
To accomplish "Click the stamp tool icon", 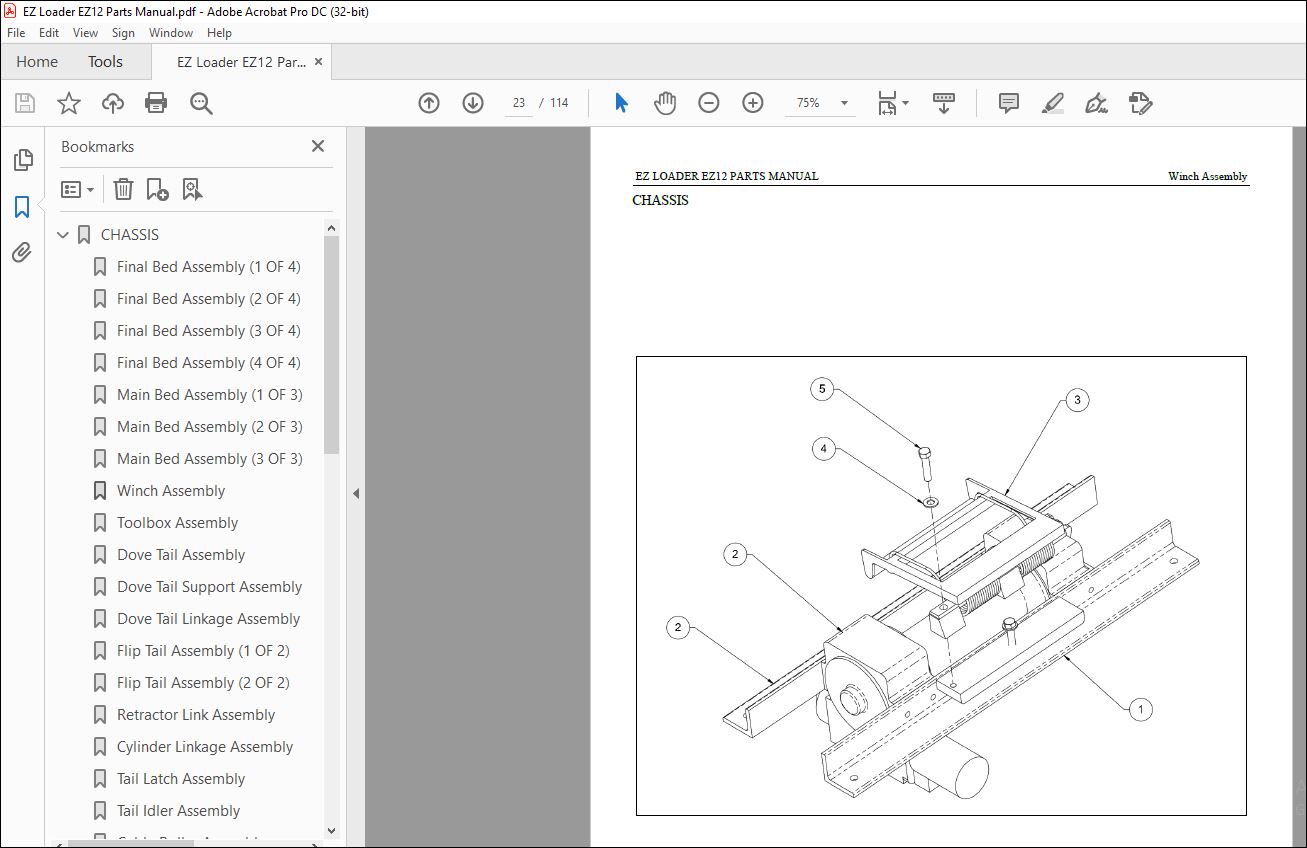I will (x=1141, y=103).
